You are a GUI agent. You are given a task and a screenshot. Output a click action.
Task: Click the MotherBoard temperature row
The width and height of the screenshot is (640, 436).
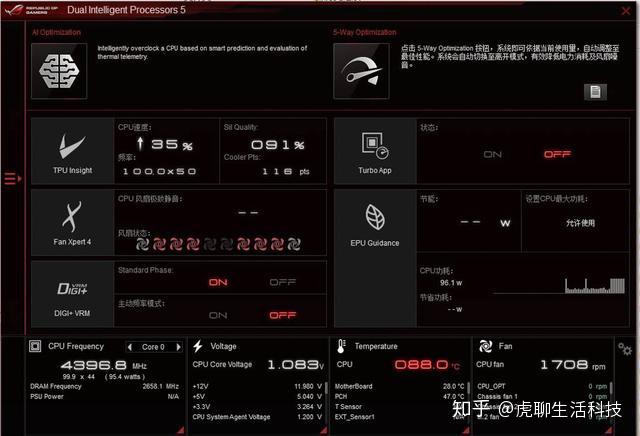tap(400, 386)
